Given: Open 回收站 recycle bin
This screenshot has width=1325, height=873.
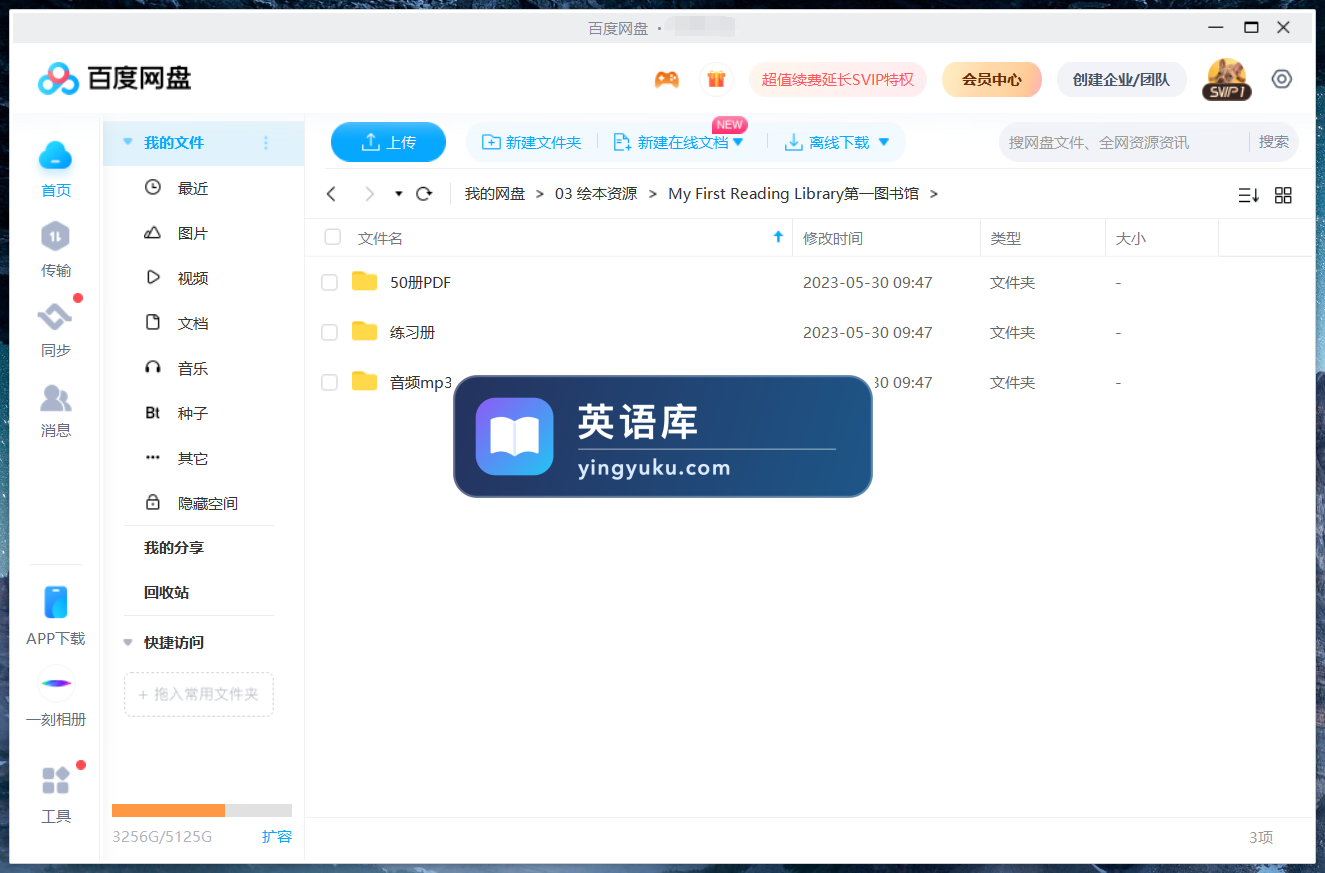Looking at the screenshot, I should coord(166,592).
